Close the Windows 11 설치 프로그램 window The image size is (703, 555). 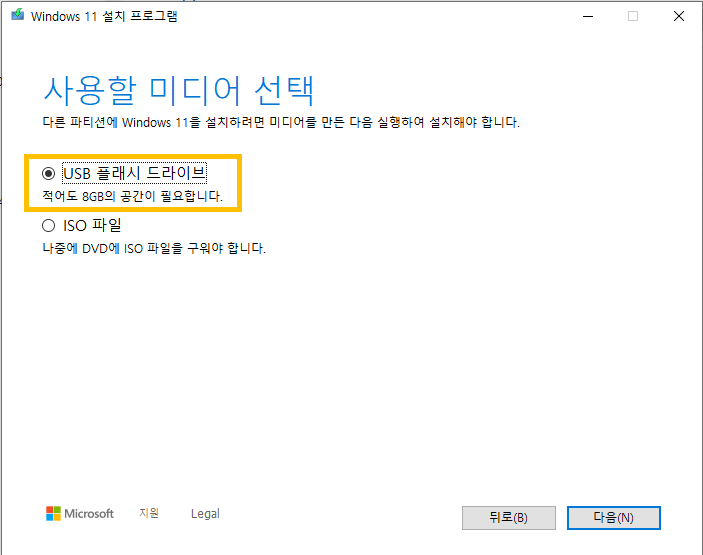click(x=679, y=16)
